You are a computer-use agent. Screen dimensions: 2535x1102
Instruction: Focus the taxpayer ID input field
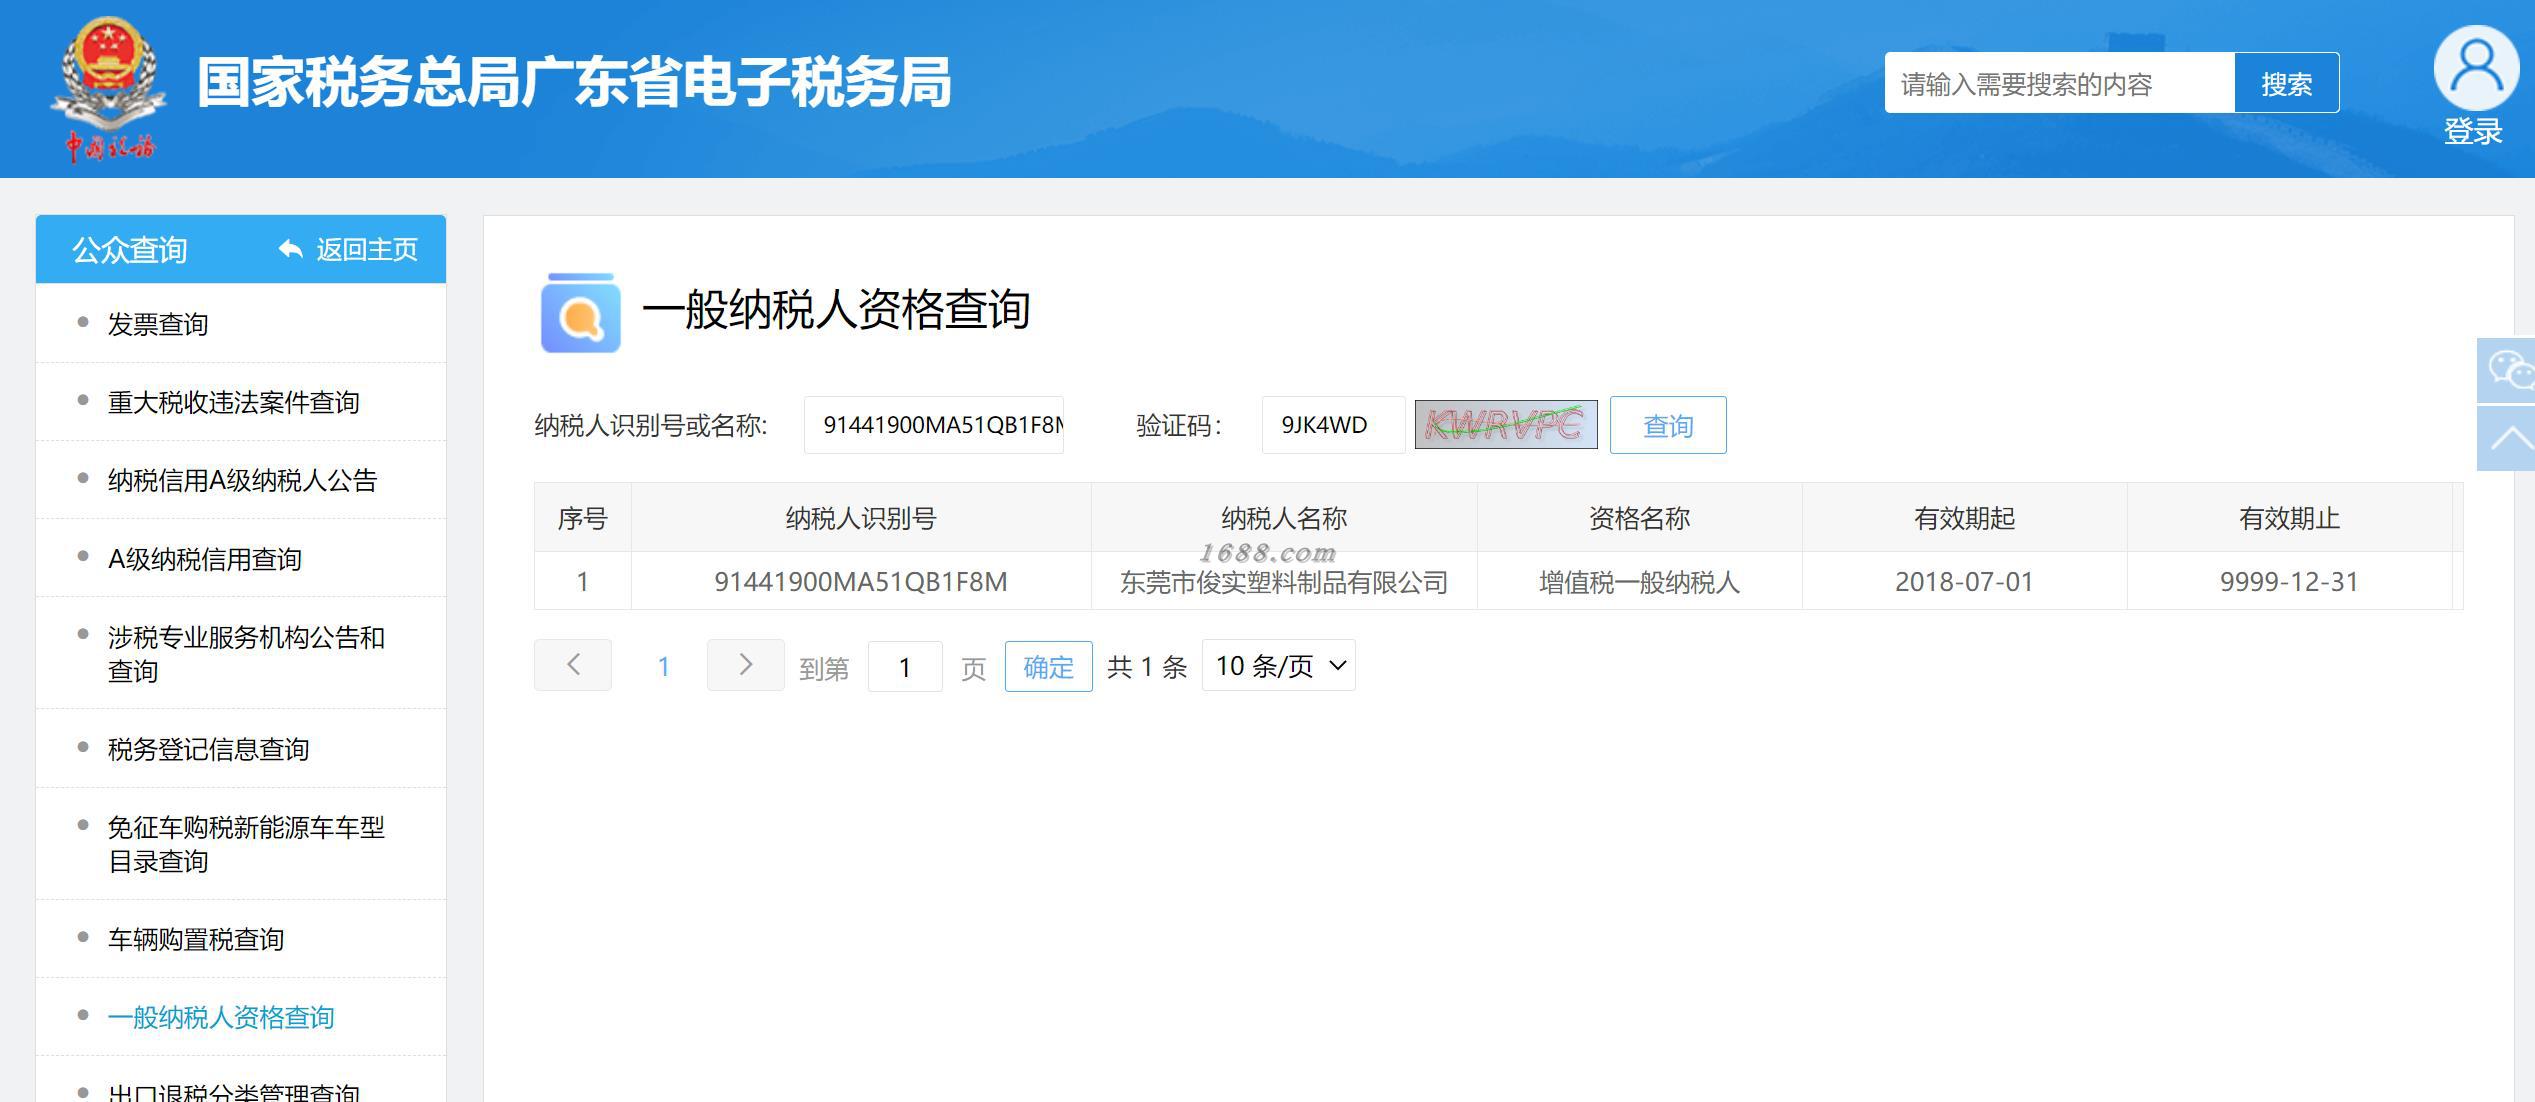(x=933, y=425)
